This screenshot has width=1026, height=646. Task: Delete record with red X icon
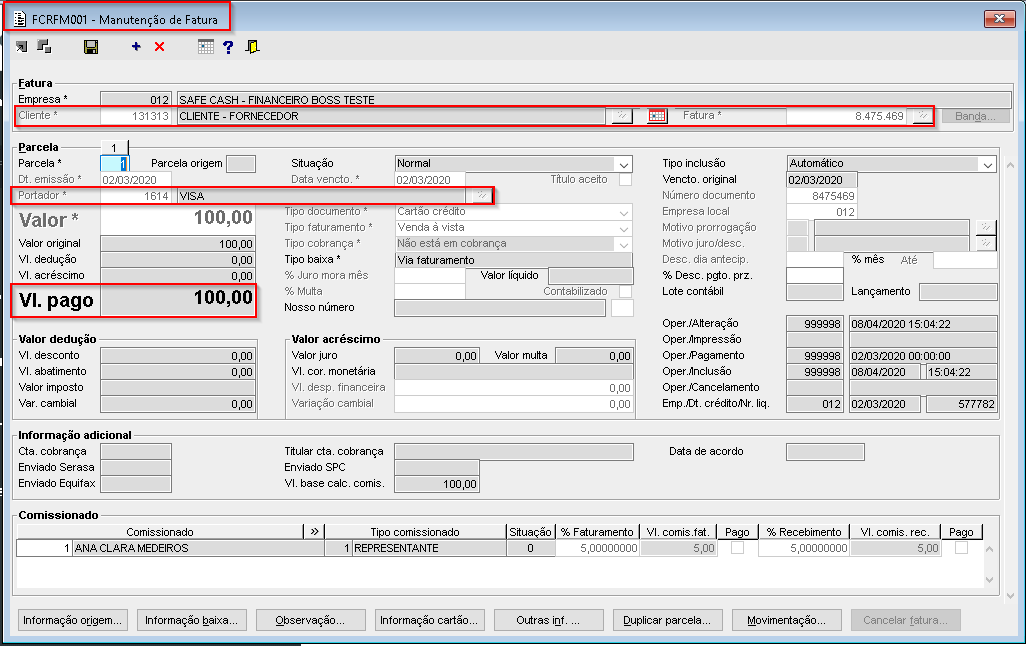point(160,46)
